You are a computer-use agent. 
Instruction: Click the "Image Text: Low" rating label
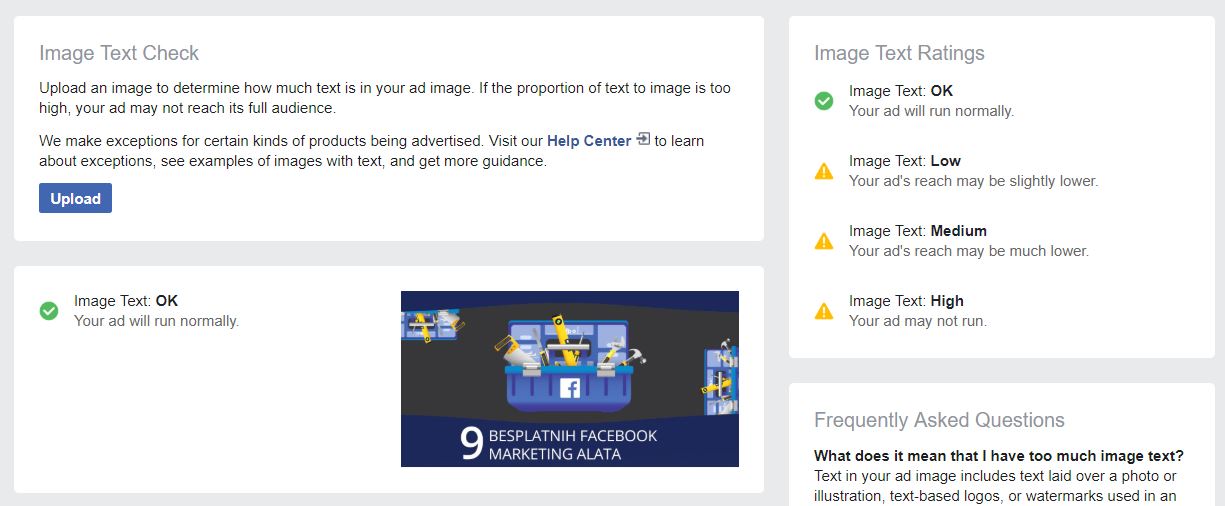point(904,161)
